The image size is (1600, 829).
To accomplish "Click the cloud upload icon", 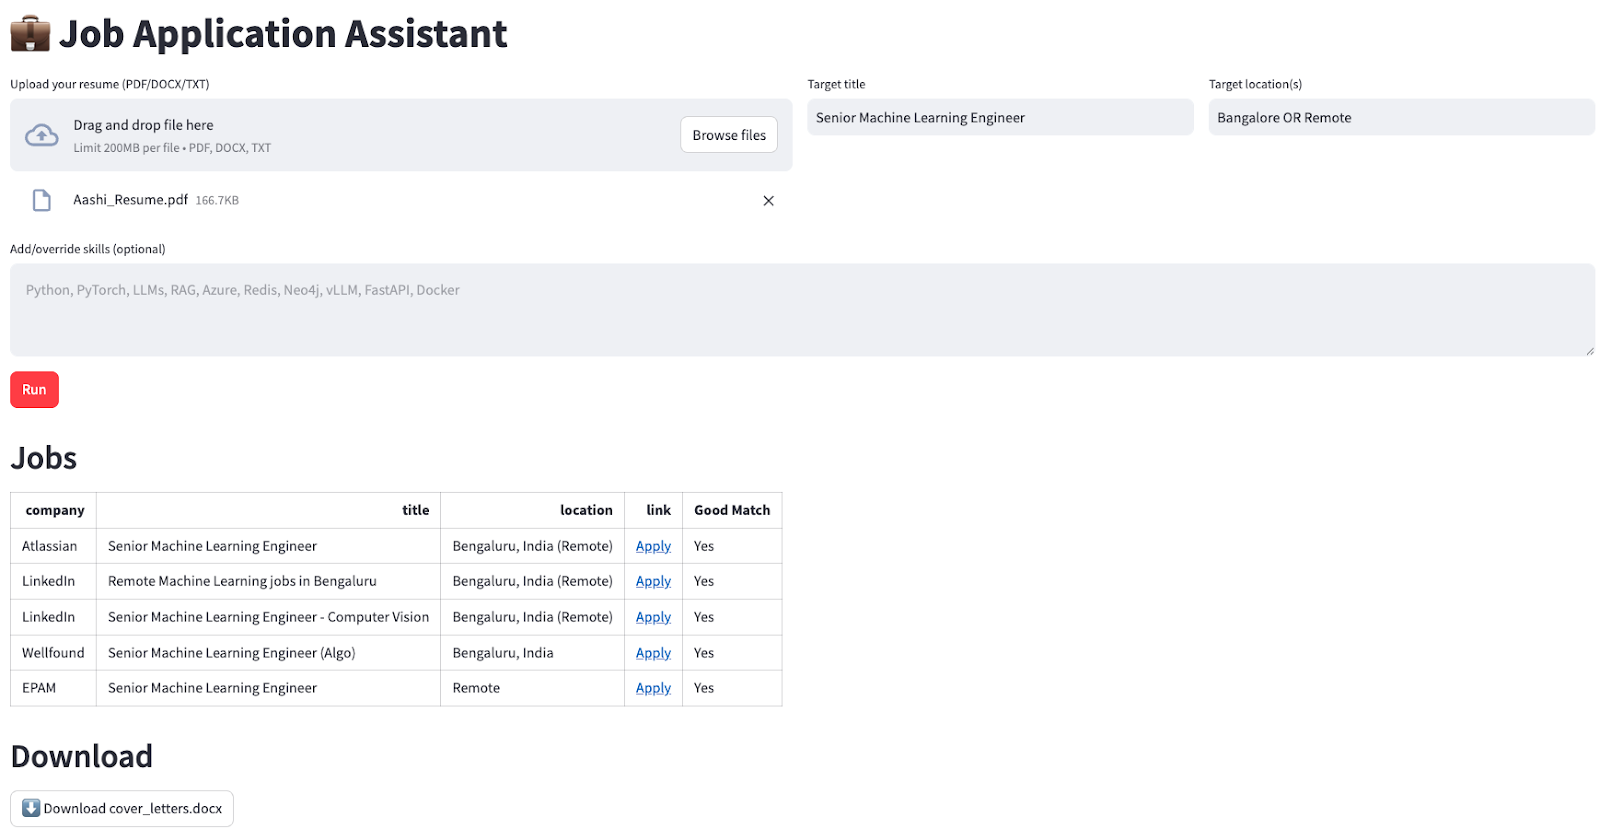I will [x=41, y=135].
